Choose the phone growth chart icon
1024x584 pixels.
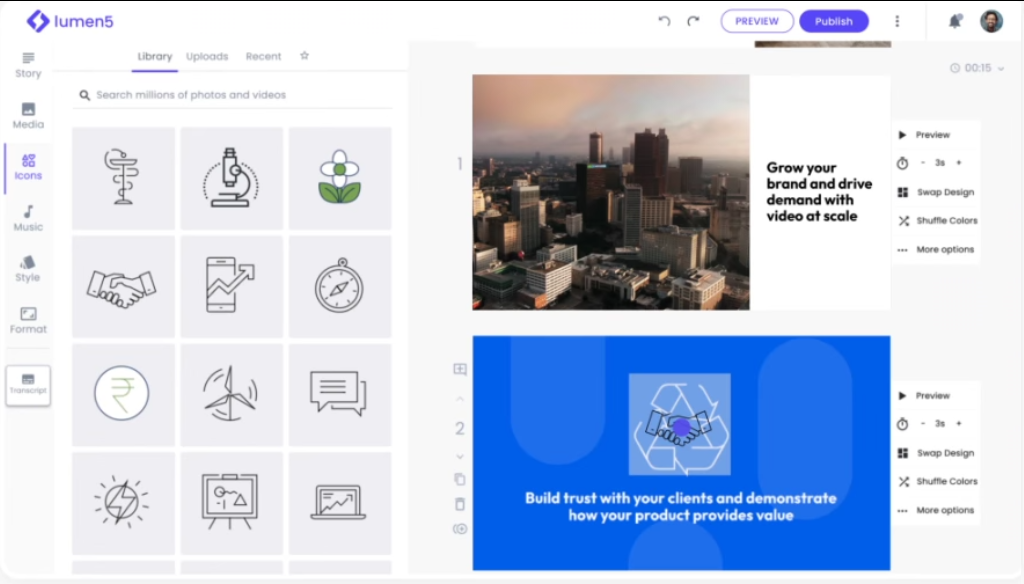click(232, 286)
